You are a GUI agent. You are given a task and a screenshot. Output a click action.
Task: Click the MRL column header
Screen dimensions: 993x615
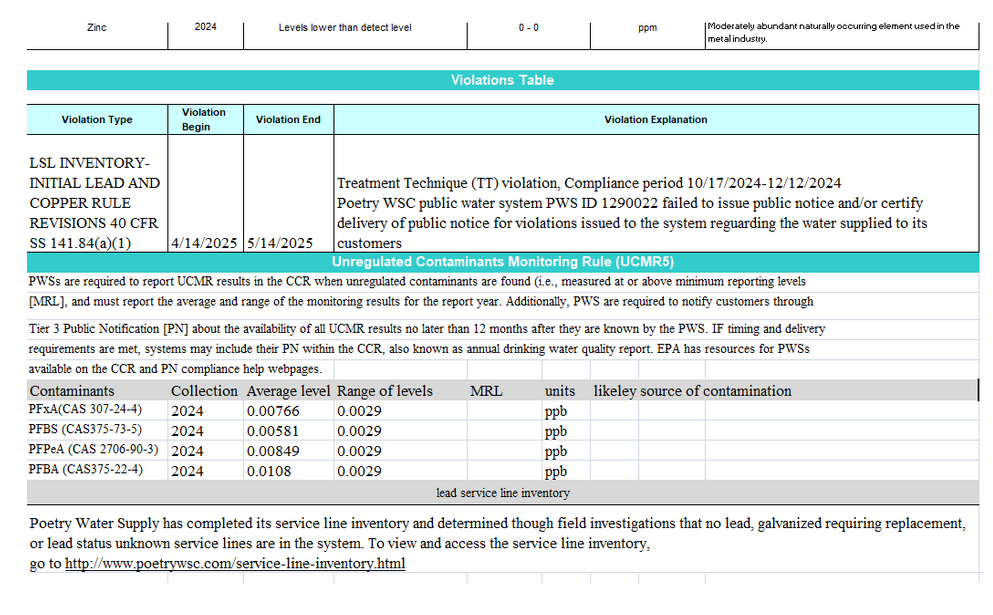[486, 391]
